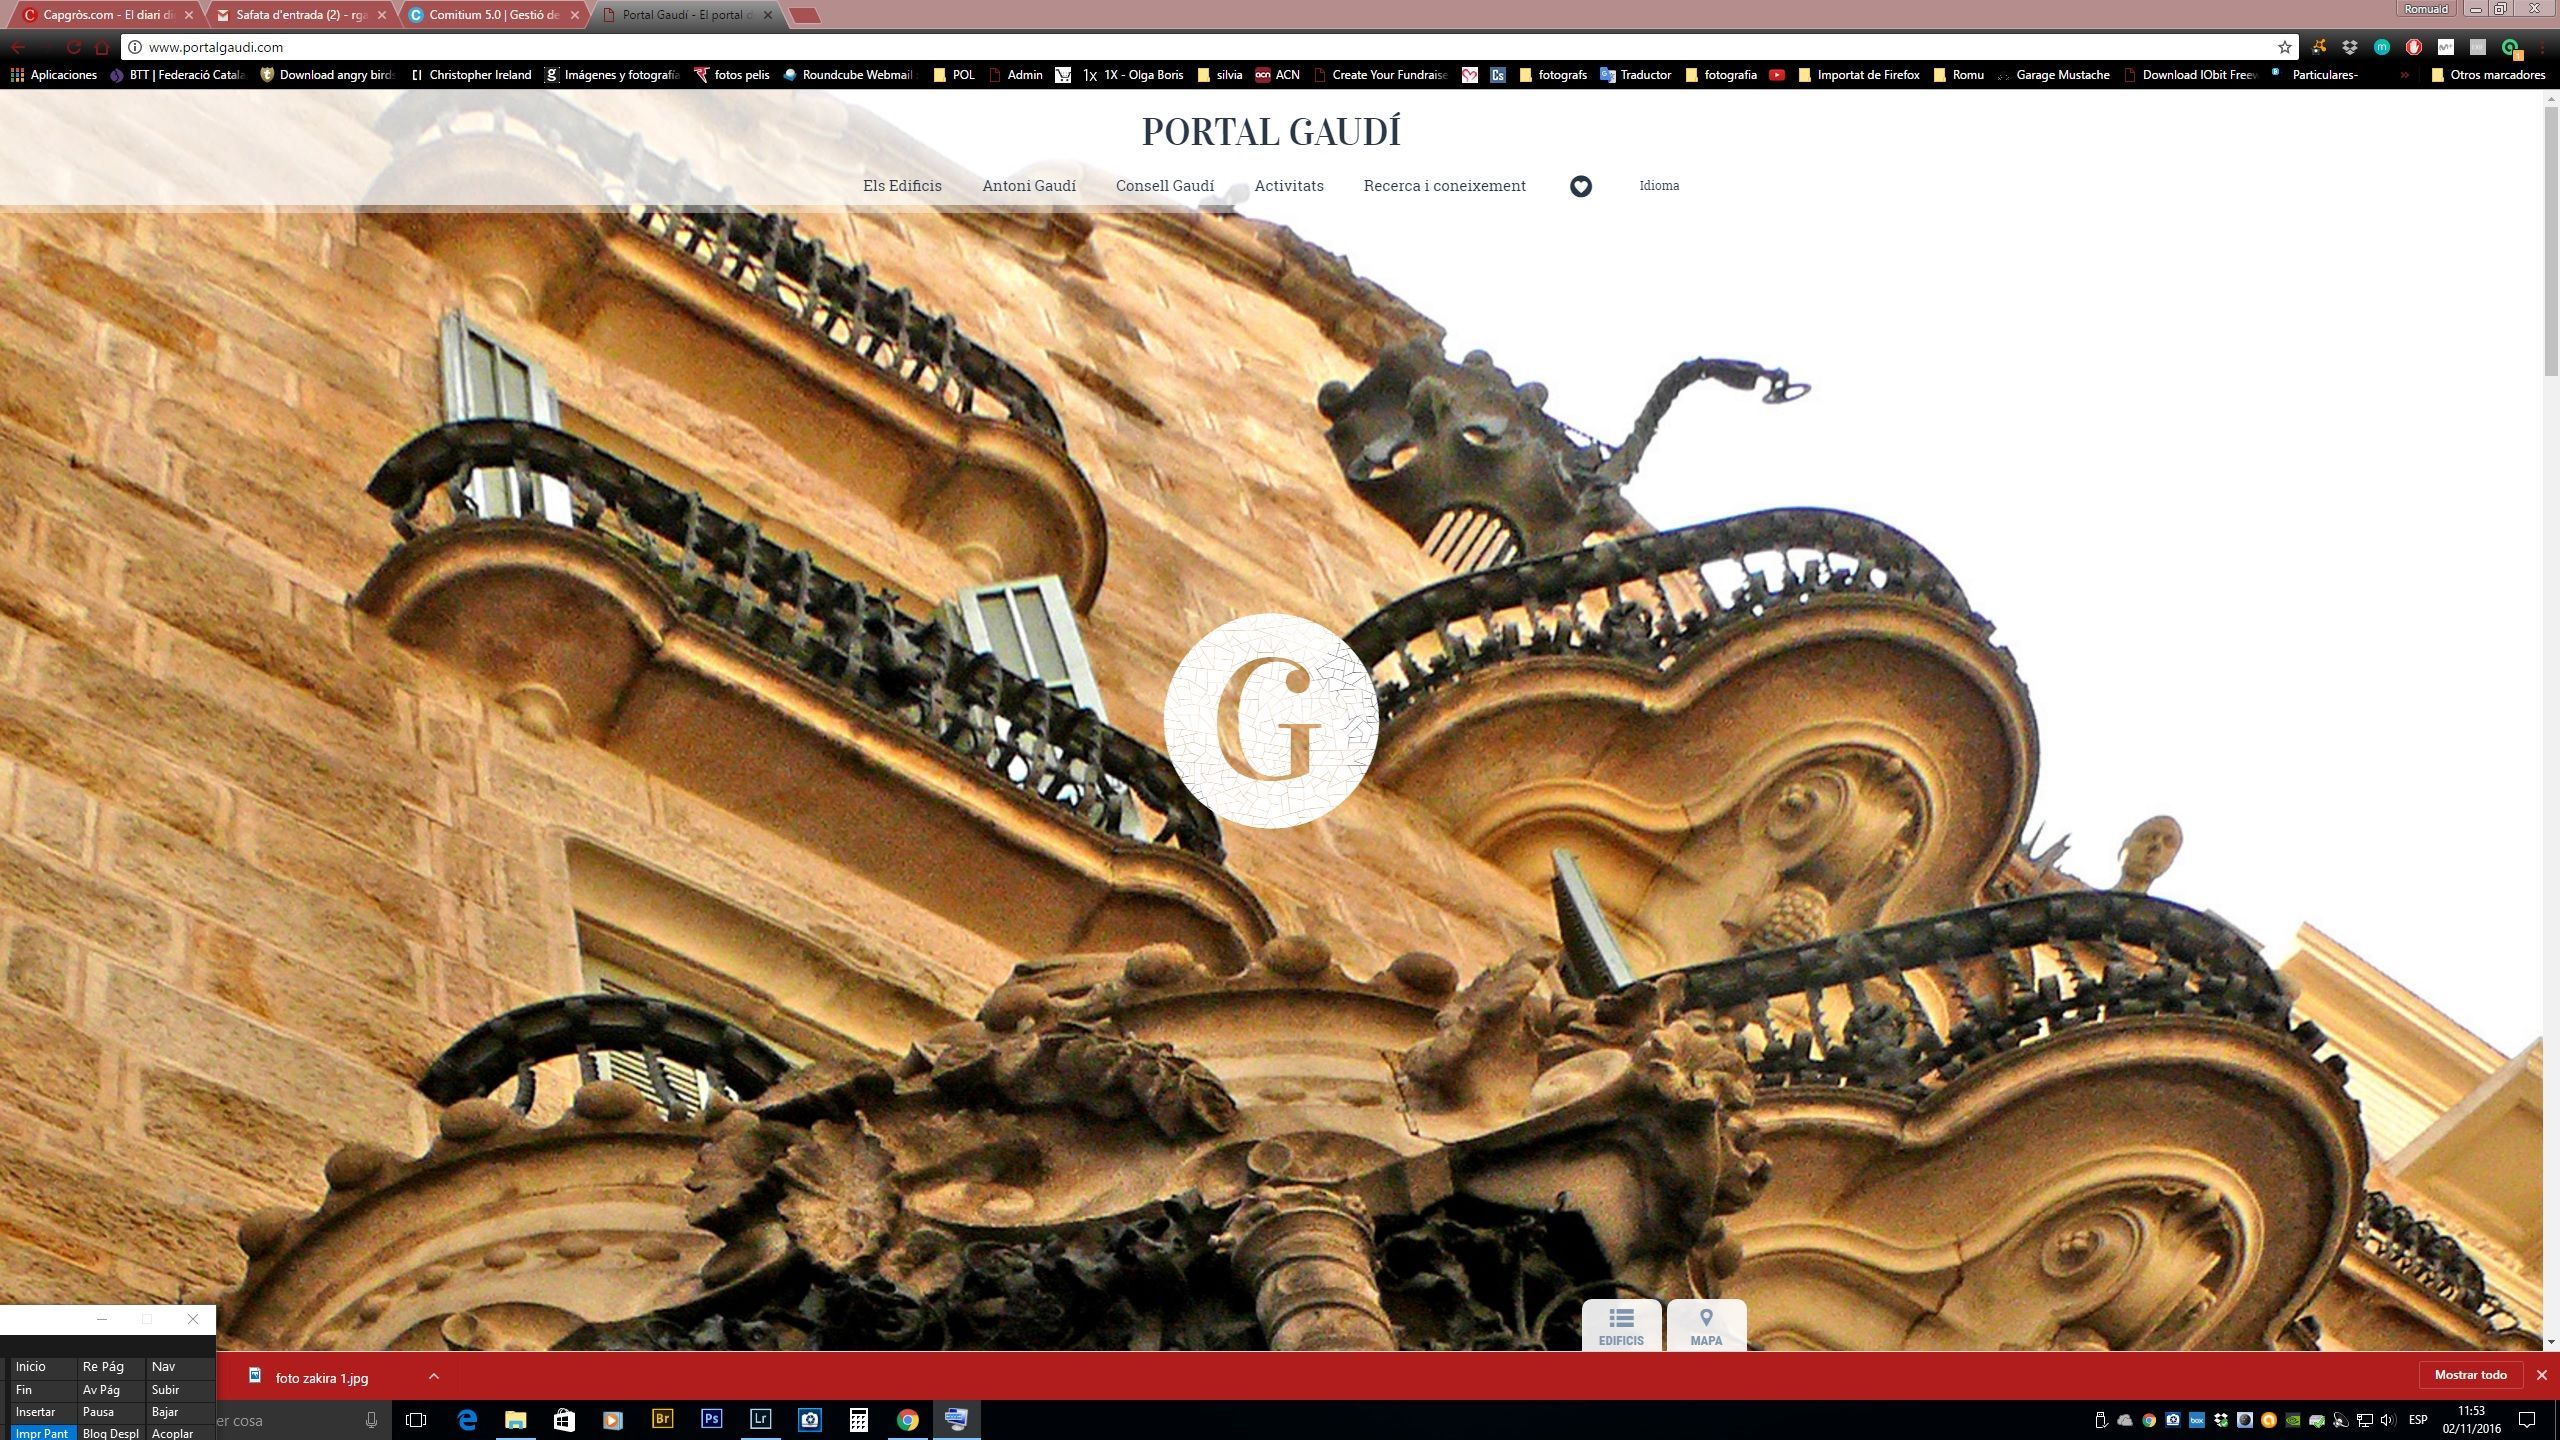Open Microsoft Edge from the taskbar
The width and height of the screenshot is (2560, 1440).
466,1419
